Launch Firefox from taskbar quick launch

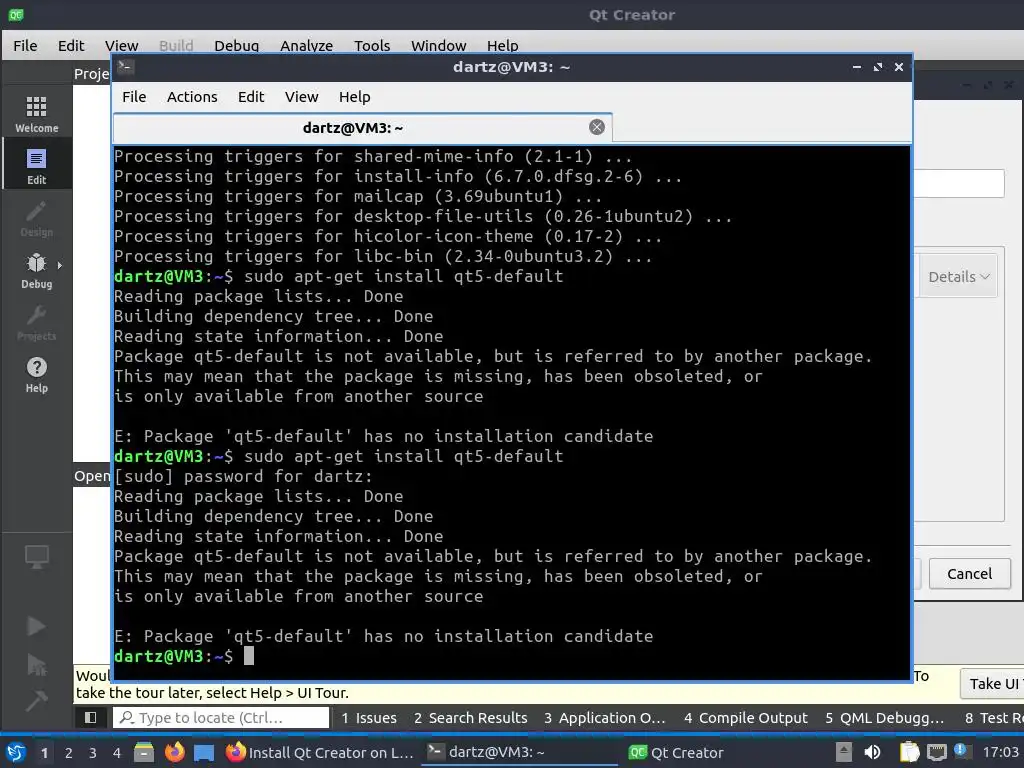pyautogui.click(x=174, y=753)
